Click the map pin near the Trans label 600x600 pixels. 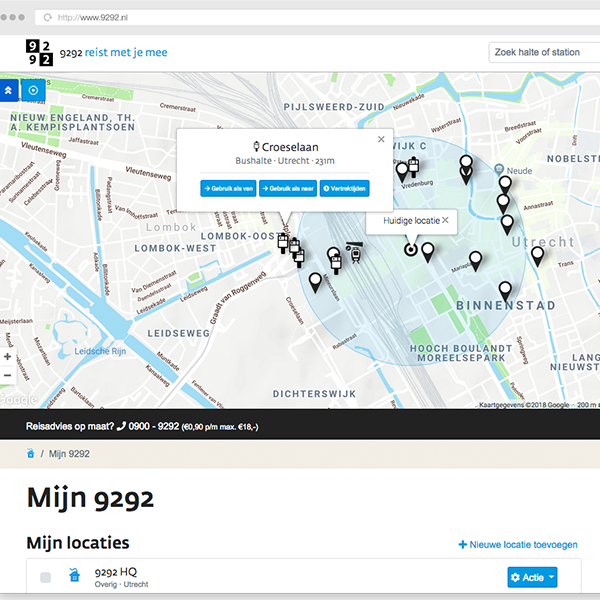point(537,256)
